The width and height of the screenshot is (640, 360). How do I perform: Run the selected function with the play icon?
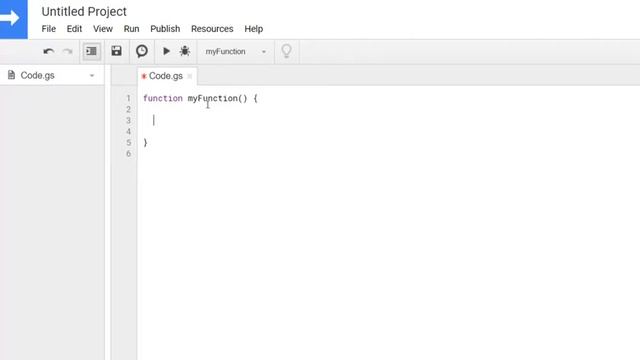[x=166, y=51]
